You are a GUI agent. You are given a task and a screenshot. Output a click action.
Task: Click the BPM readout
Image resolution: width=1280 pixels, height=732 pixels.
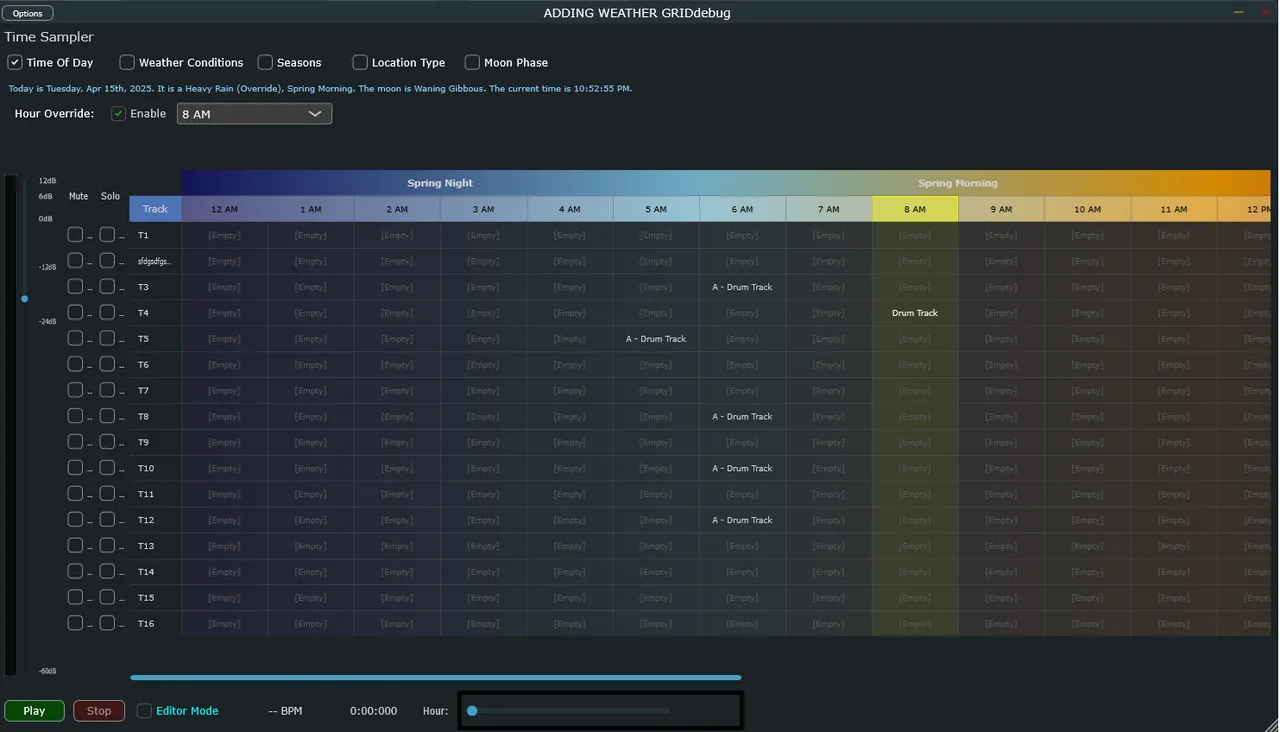pos(285,711)
